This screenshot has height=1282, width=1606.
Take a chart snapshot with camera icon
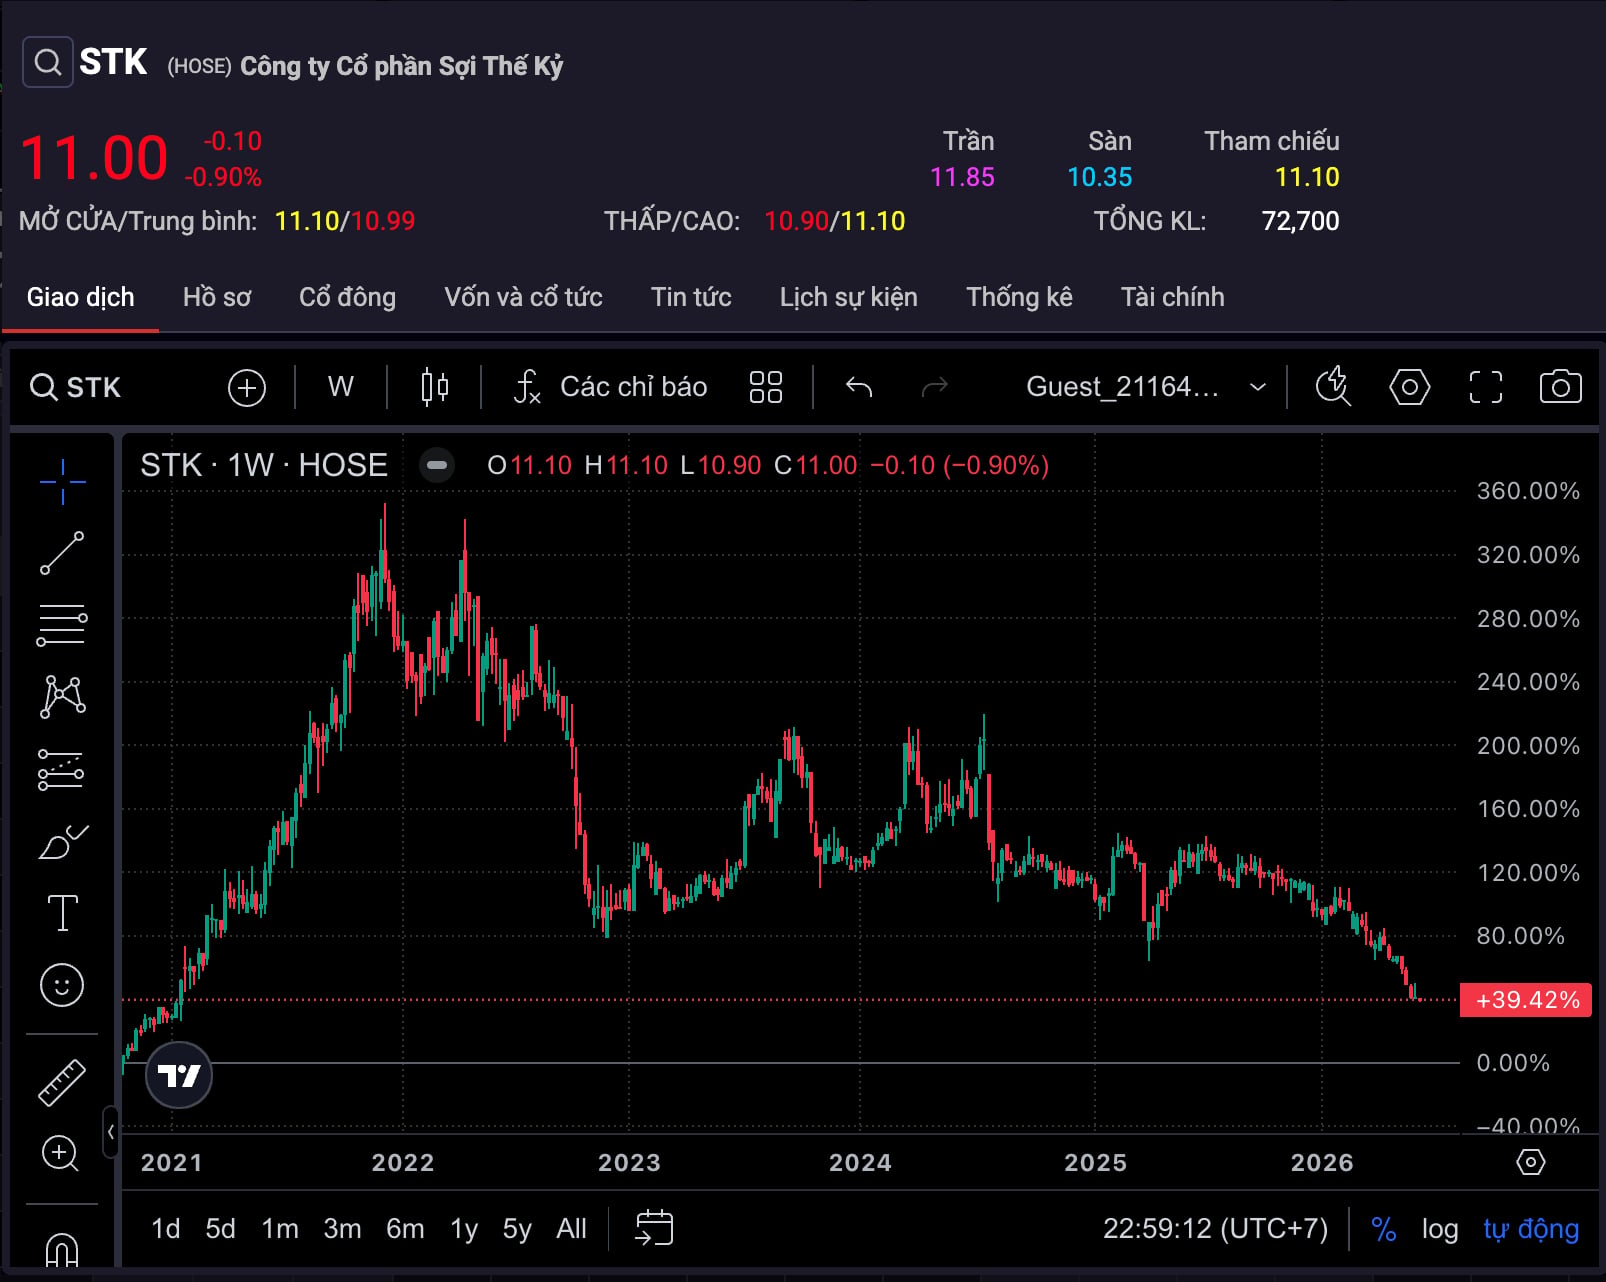(x=1561, y=387)
